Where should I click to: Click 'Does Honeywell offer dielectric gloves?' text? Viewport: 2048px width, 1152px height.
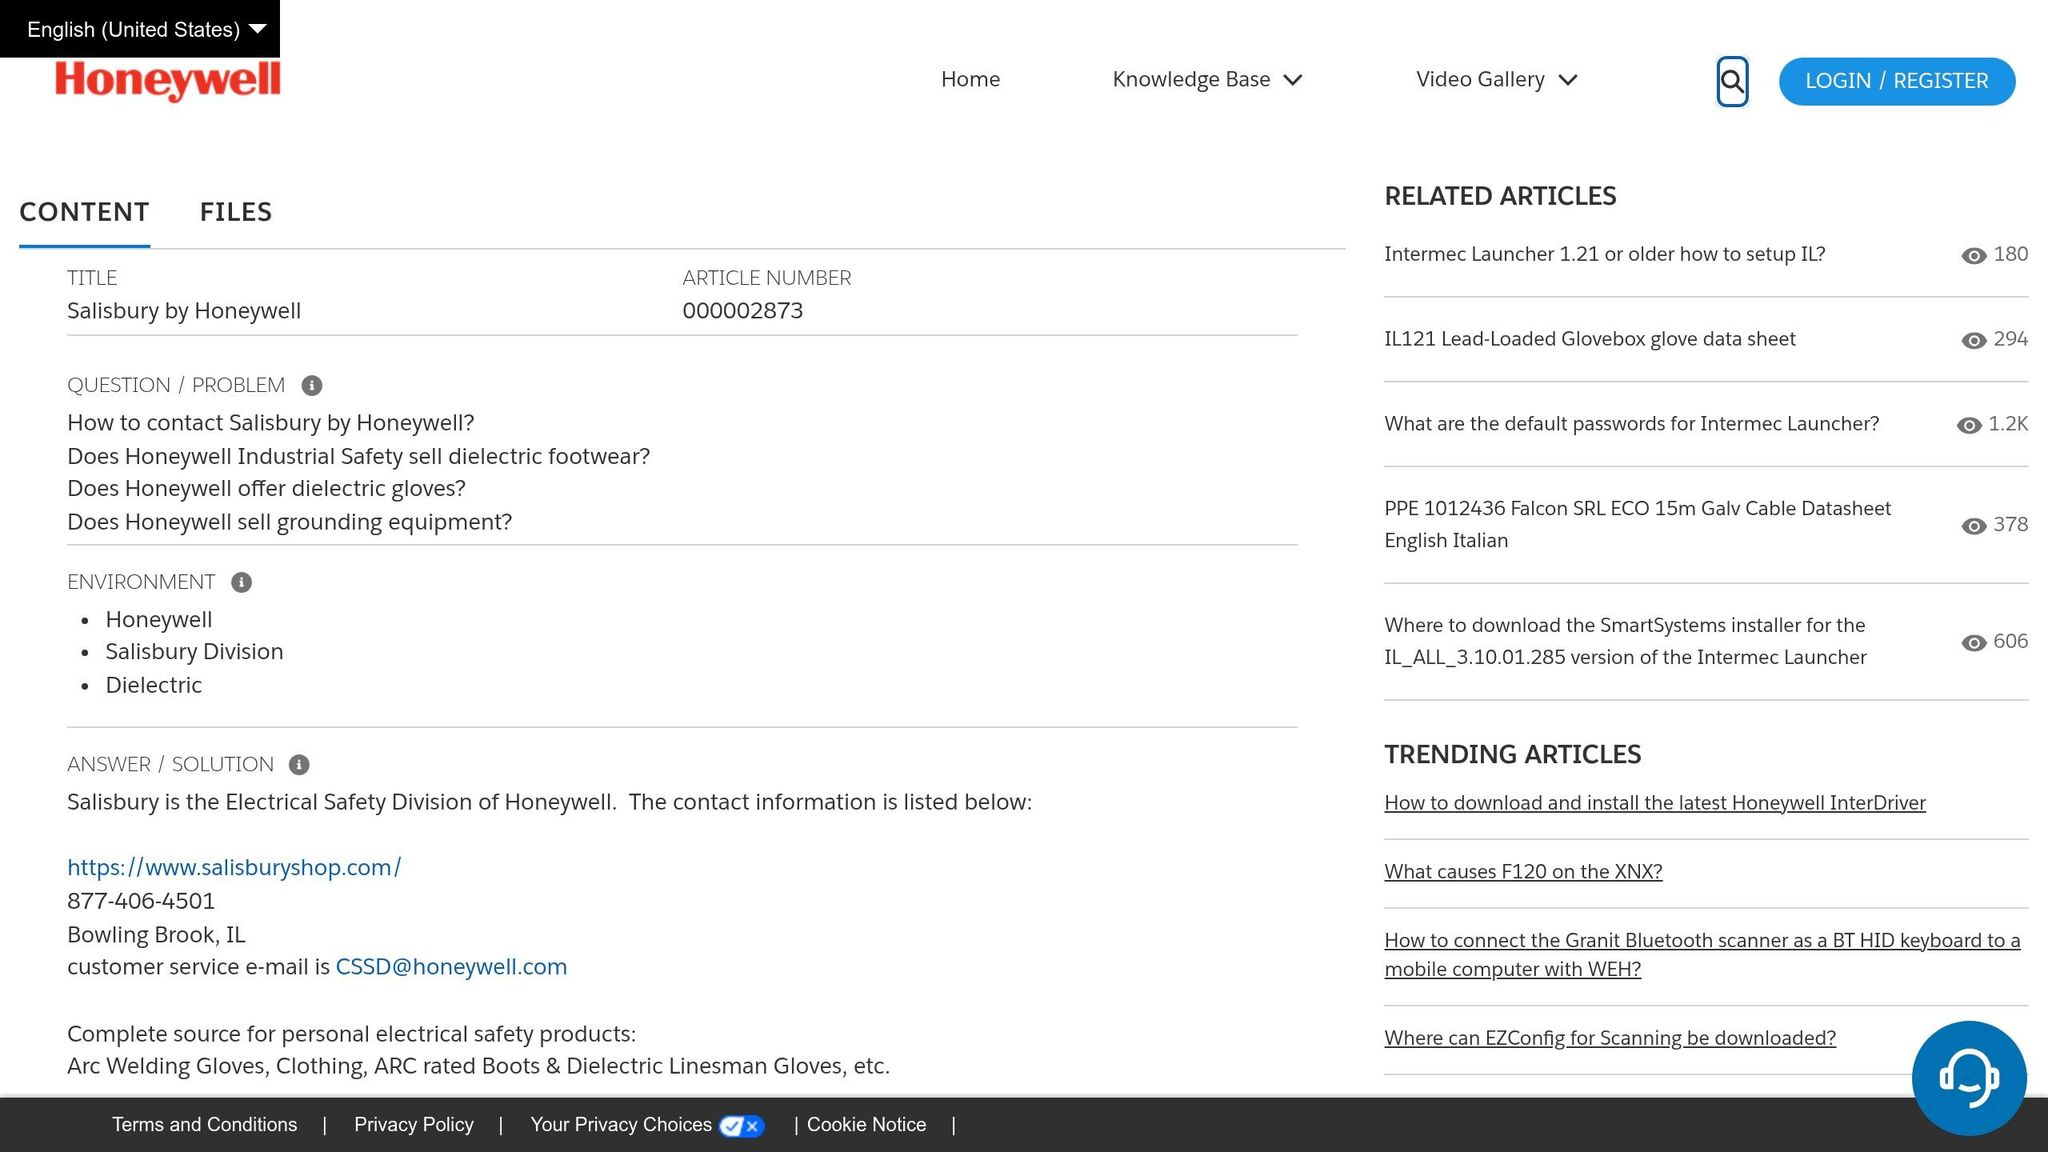pyautogui.click(x=266, y=489)
